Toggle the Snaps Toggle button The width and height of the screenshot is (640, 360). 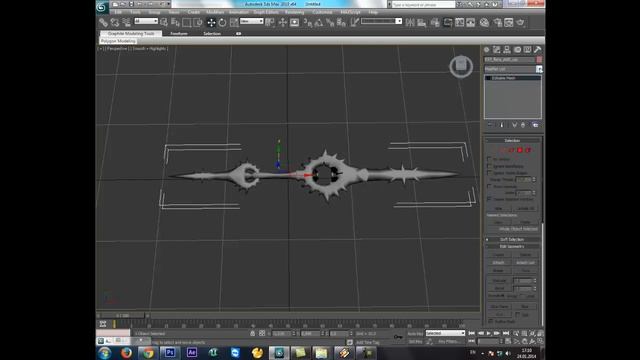pyautogui.click(x=308, y=22)
